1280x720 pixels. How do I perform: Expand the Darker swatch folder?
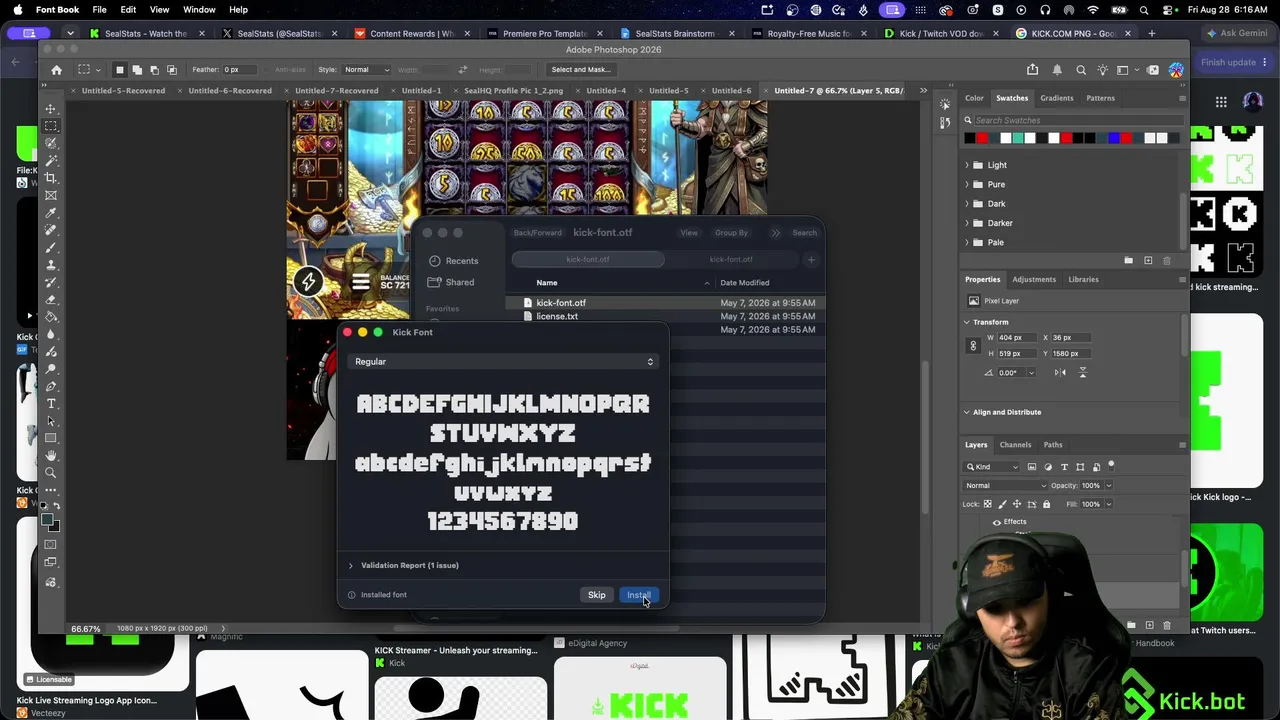tap(967, 223)
